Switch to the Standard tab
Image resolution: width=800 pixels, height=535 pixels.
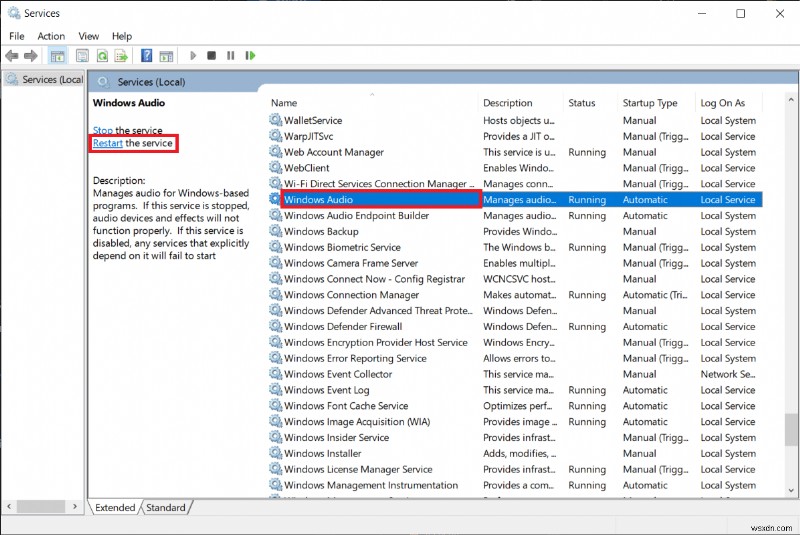(x=166, y=507)
